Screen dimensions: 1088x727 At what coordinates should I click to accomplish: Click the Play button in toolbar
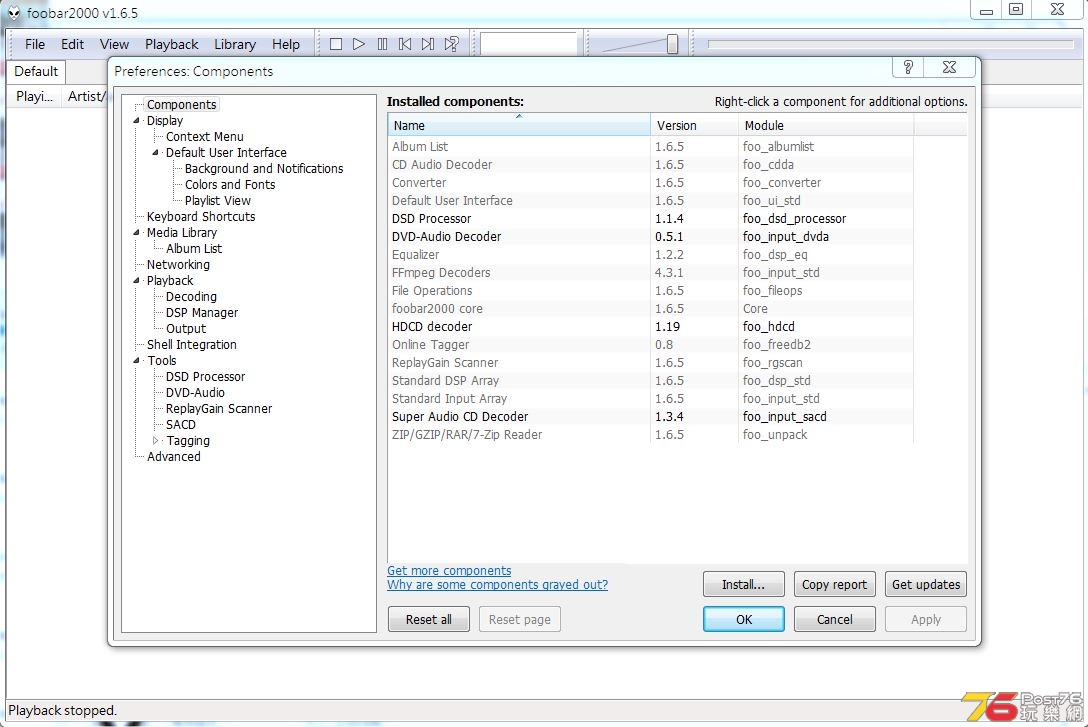click(359, 44)
